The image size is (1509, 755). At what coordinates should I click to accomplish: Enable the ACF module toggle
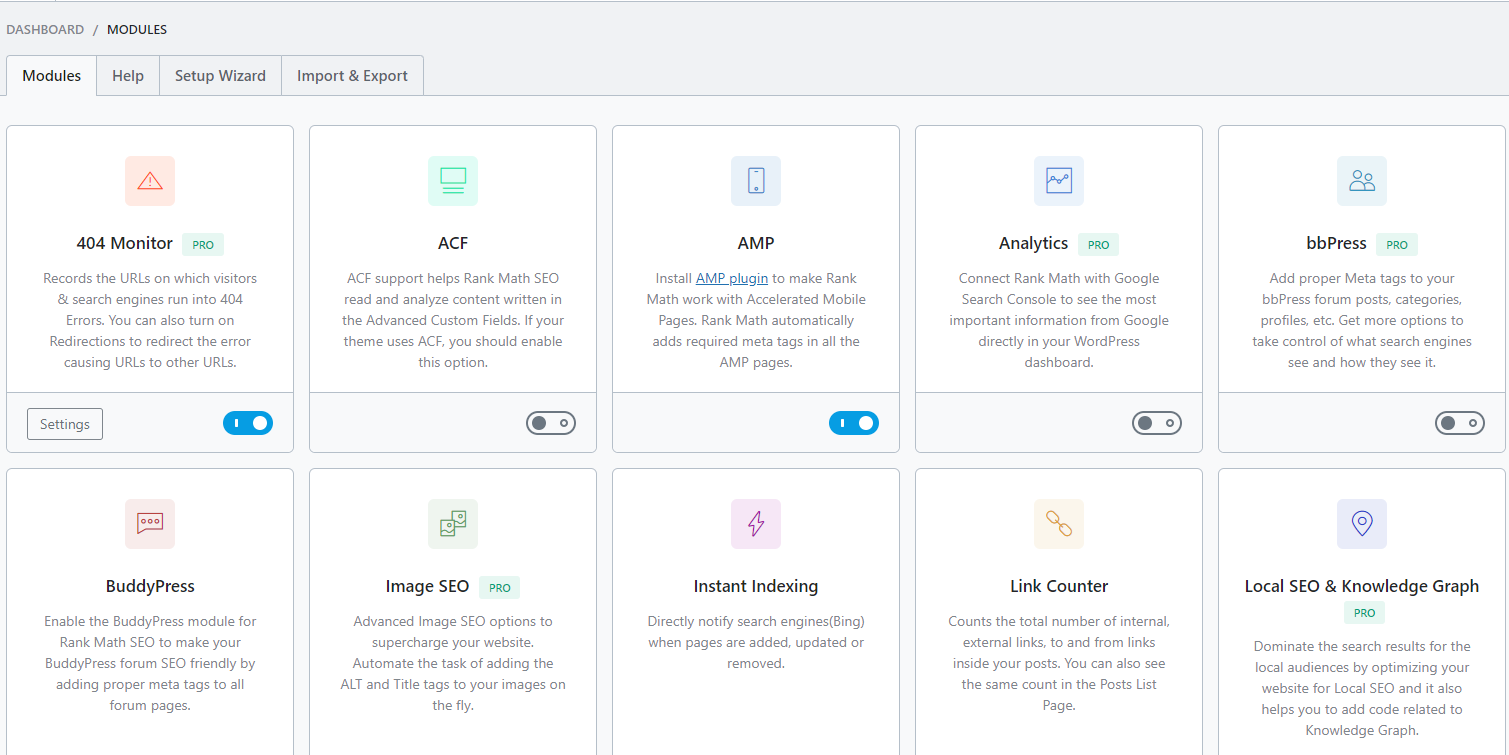click(551, 423)
